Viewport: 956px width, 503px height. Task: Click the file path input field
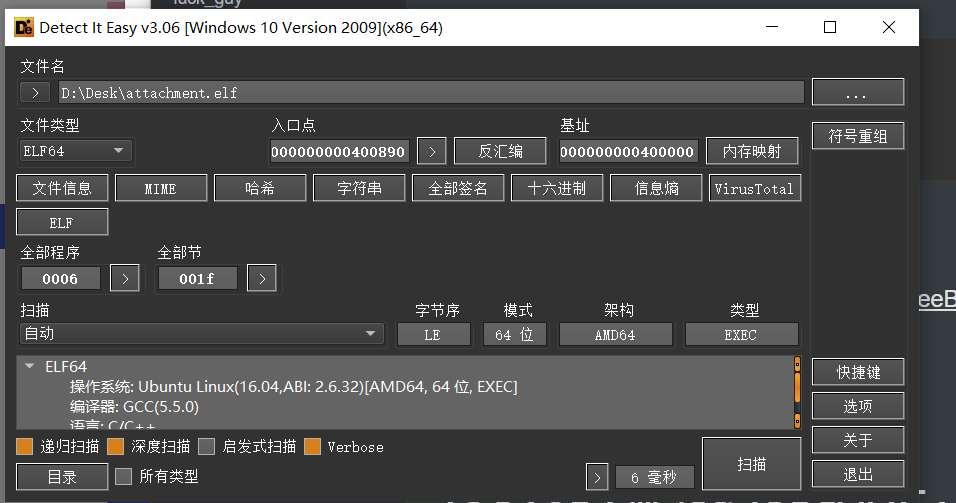430,92
